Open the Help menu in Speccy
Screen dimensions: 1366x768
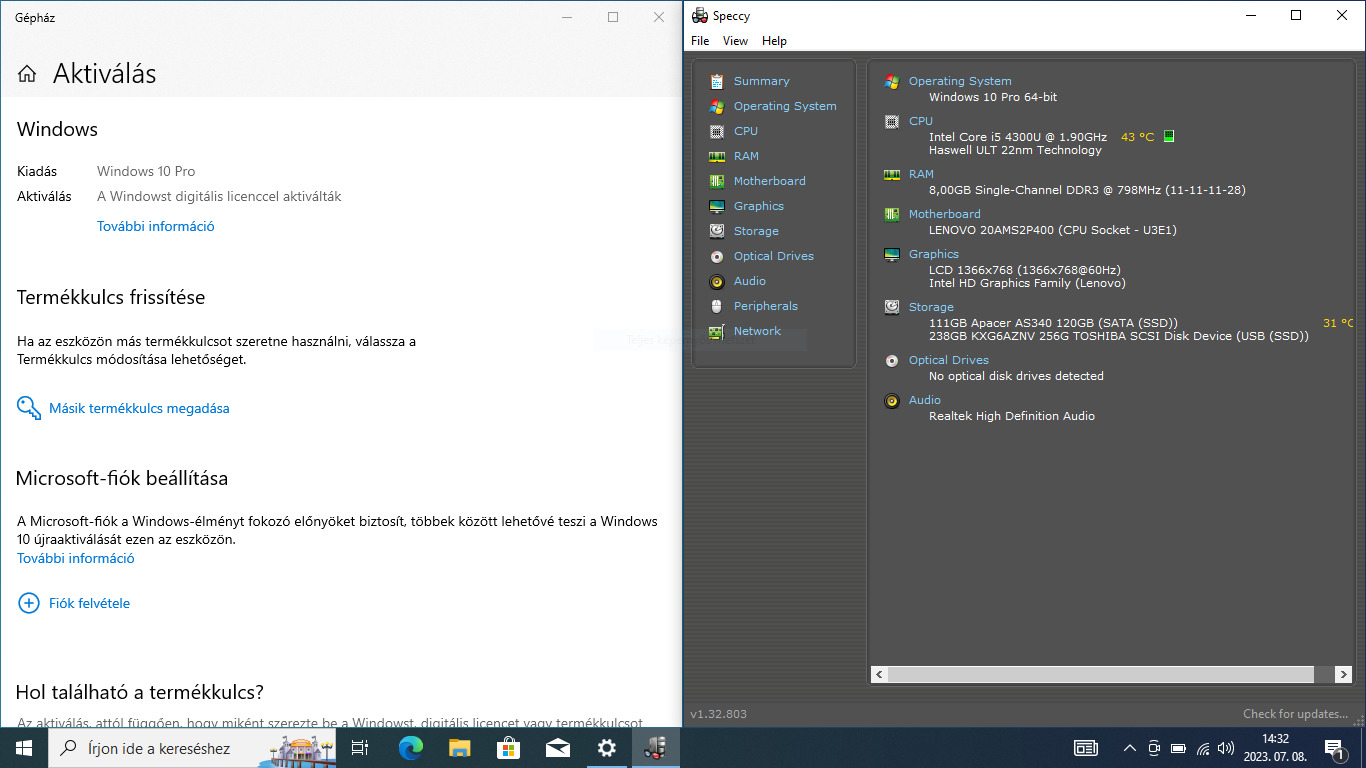coord(774,41)
